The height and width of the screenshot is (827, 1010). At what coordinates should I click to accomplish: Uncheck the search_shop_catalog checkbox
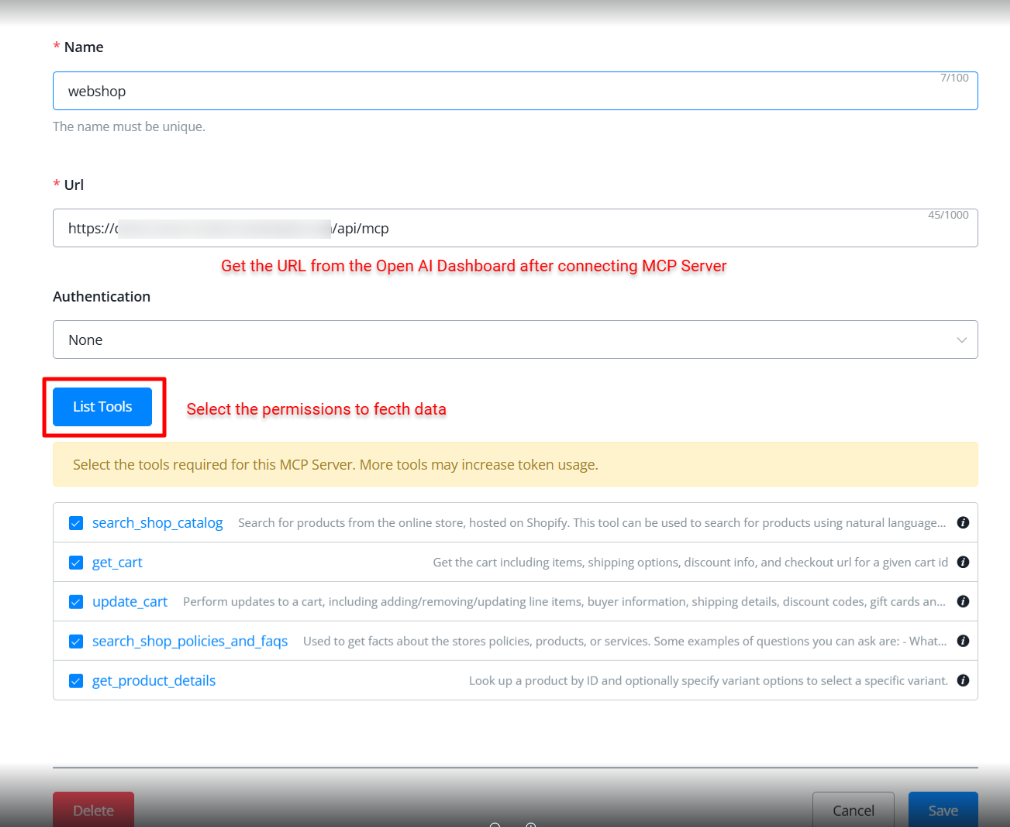(76, 523)
